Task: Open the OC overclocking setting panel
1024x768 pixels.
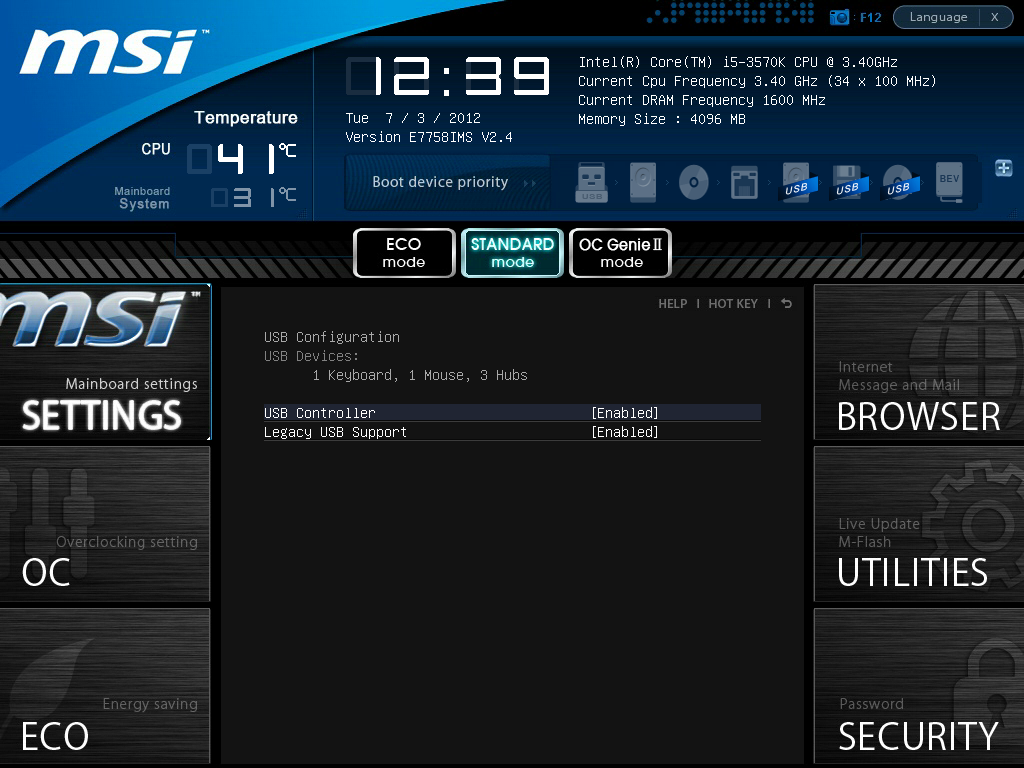Action: click(105, 524)
